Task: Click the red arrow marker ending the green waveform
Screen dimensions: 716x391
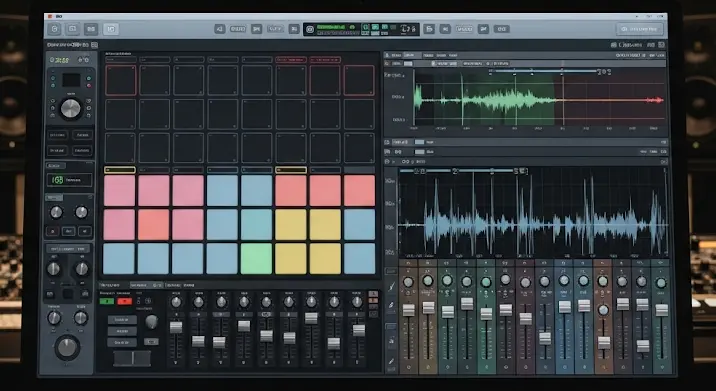Action: (658, 100)
